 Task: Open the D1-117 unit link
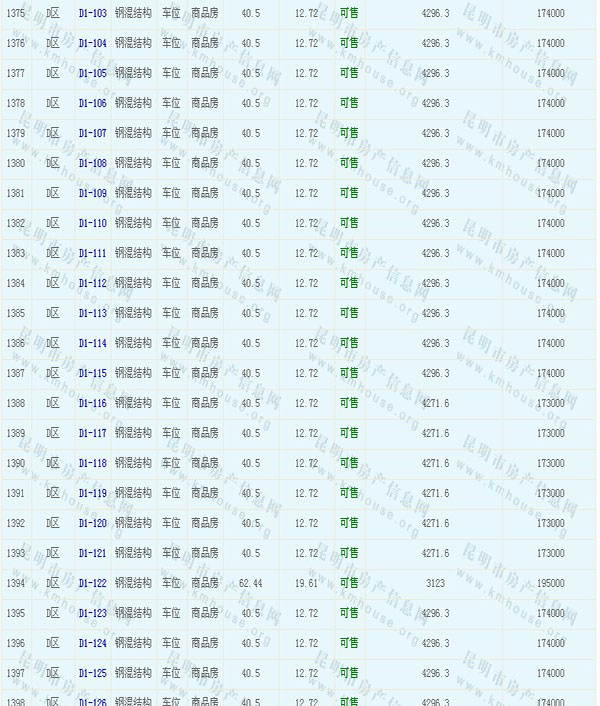click(92, 434)
